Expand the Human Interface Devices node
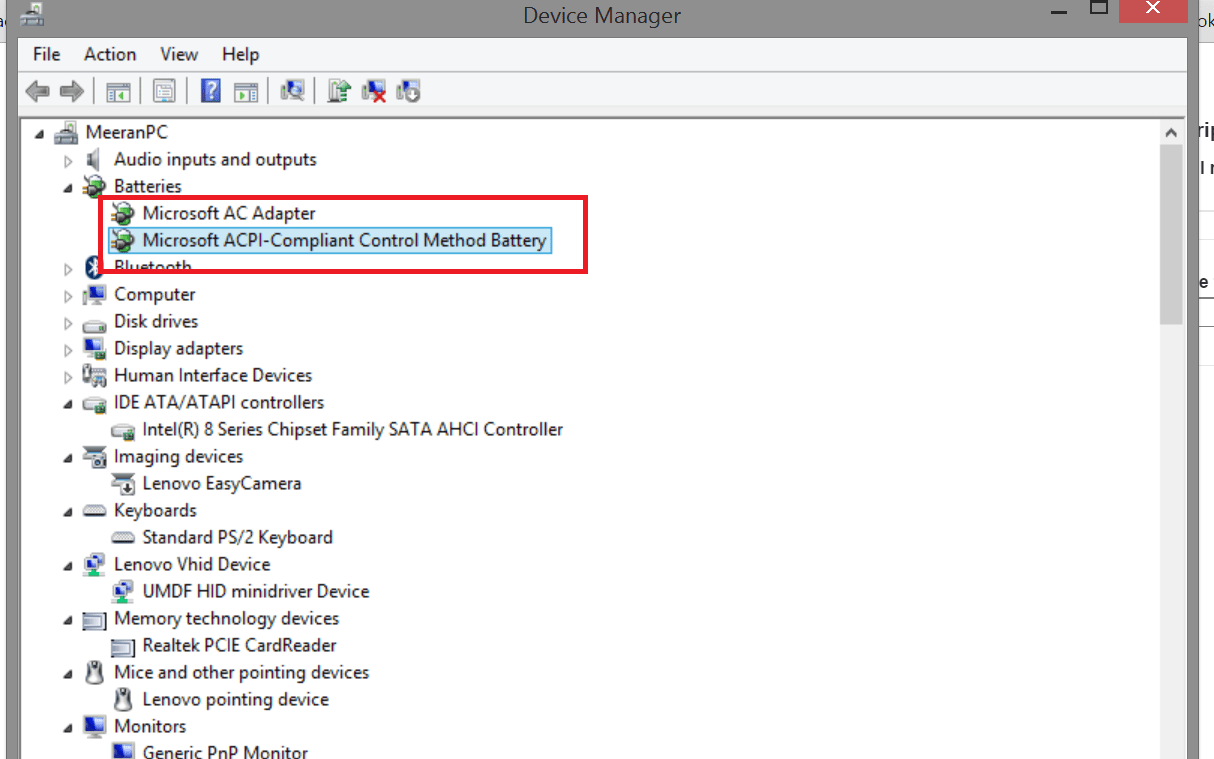The image size is (1214, 759). [67, 375]
